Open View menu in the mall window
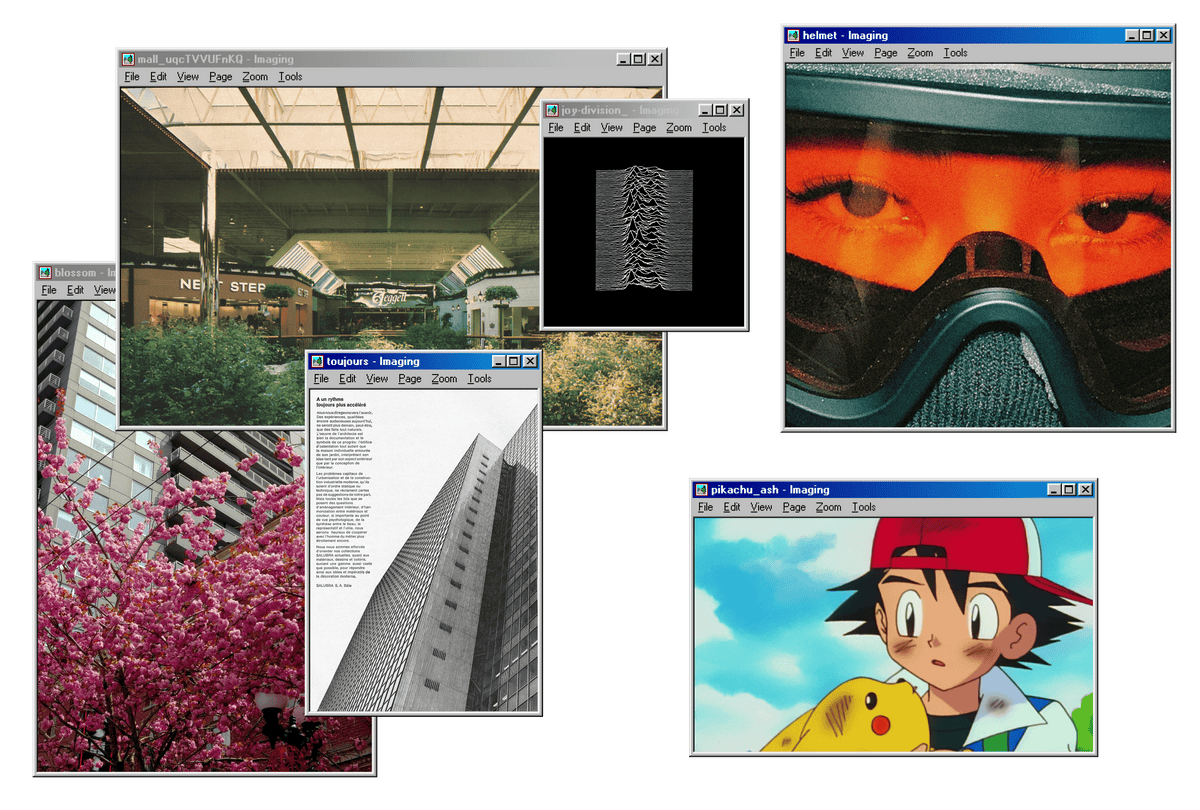Viewport: 1200px width, 810px height. (x=188, y=77)
